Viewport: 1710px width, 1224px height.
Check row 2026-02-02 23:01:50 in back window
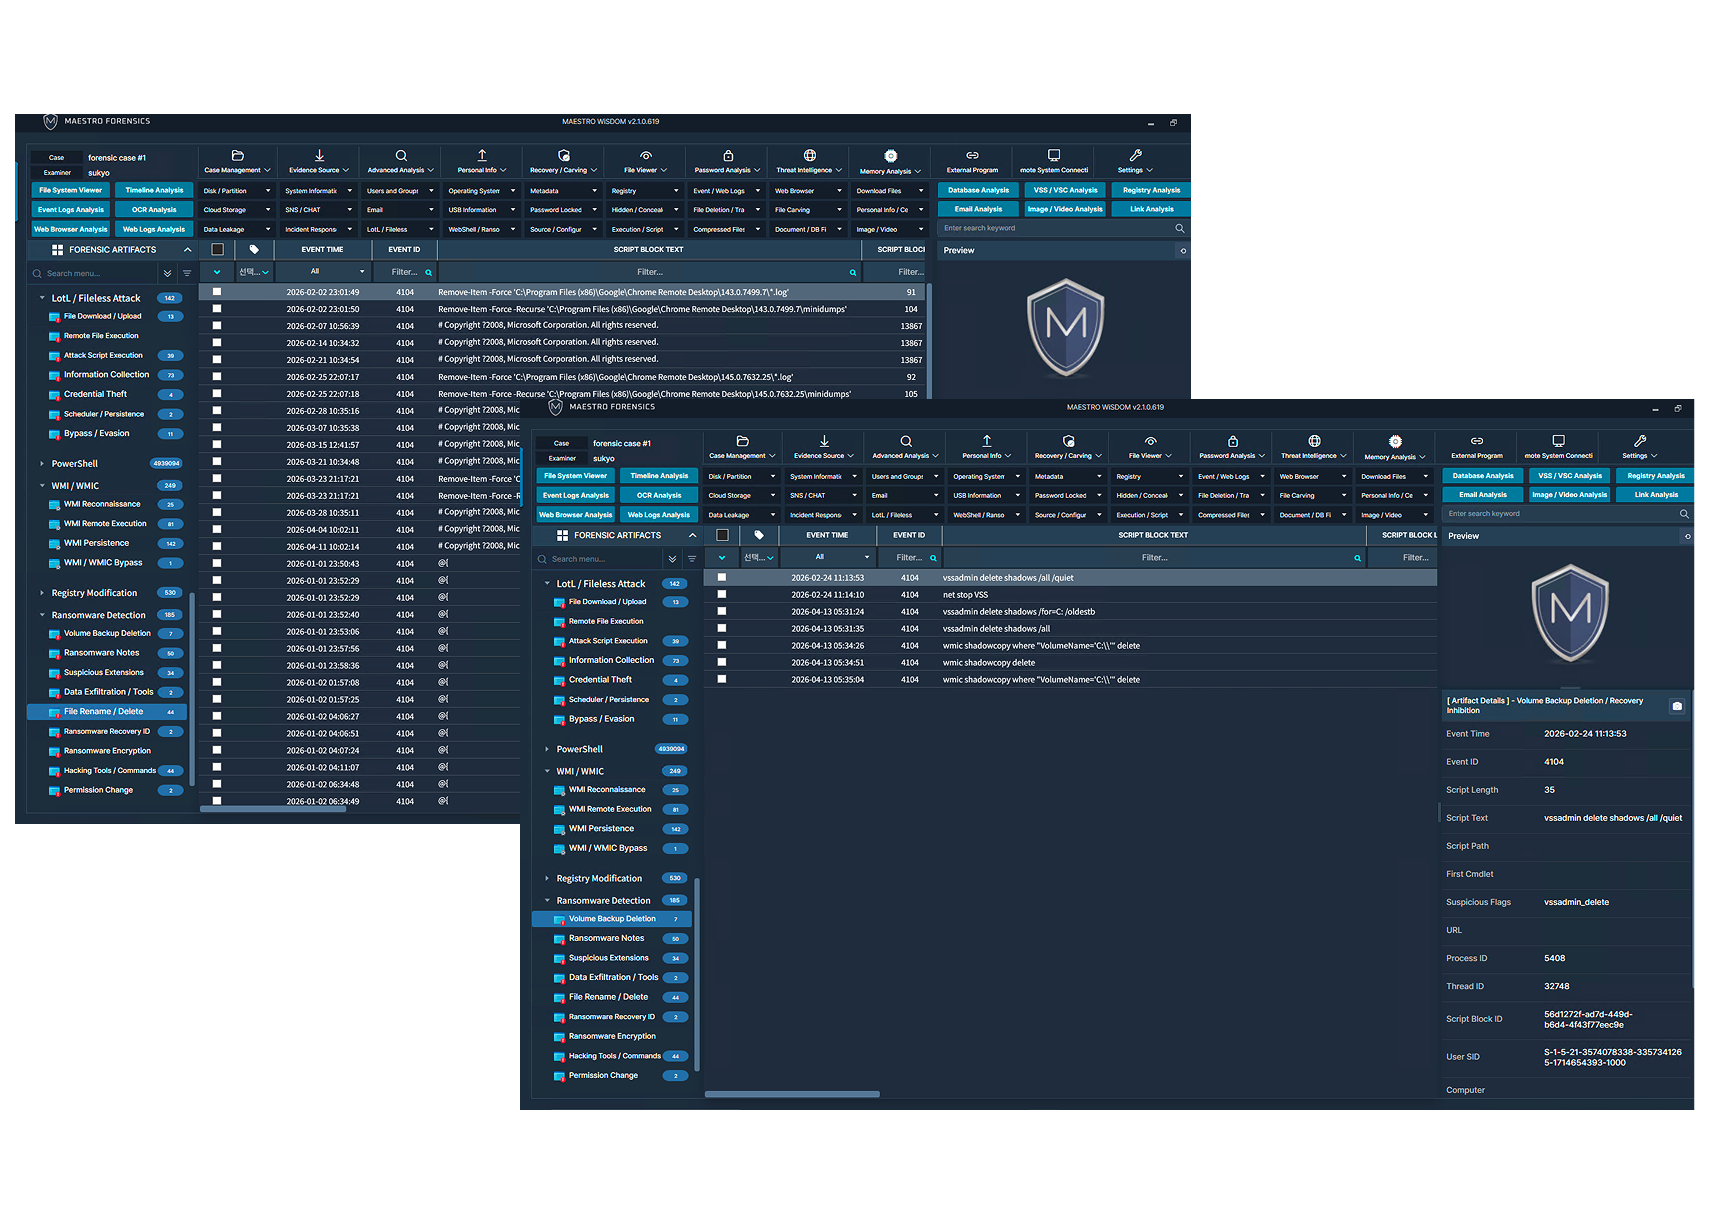pyautogui.click(x=217, y=309)
